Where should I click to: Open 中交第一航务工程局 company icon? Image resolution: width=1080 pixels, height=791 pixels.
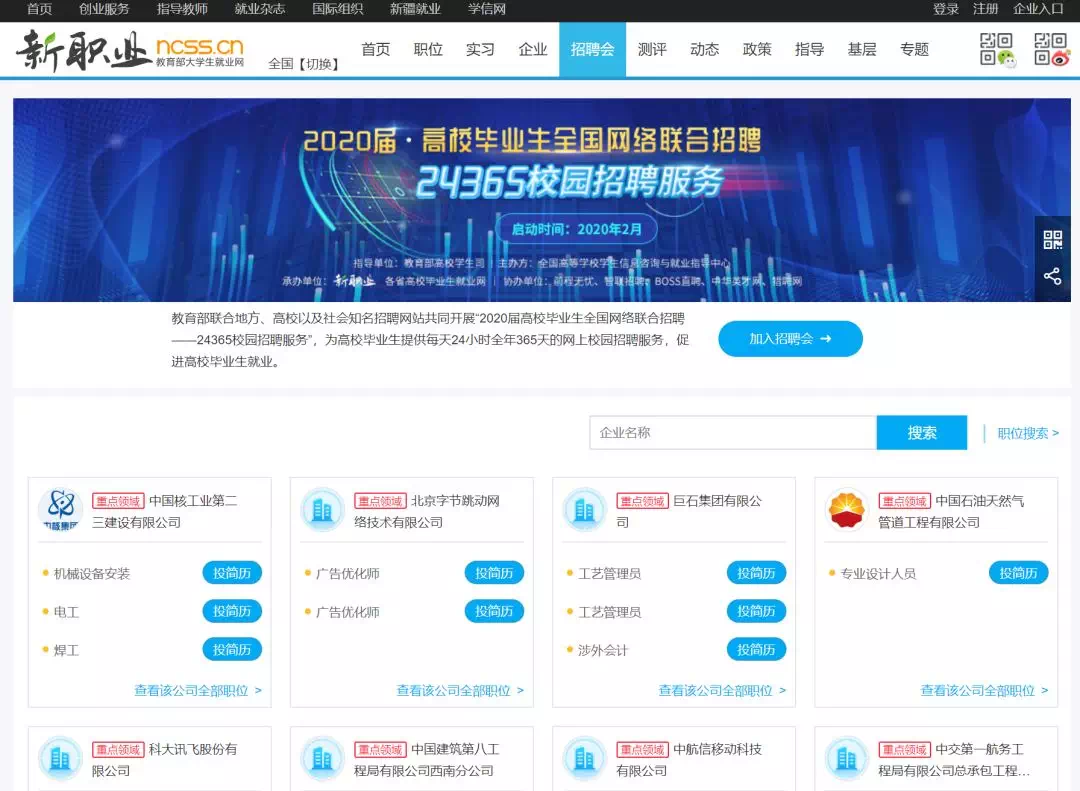tap(847, 759)
